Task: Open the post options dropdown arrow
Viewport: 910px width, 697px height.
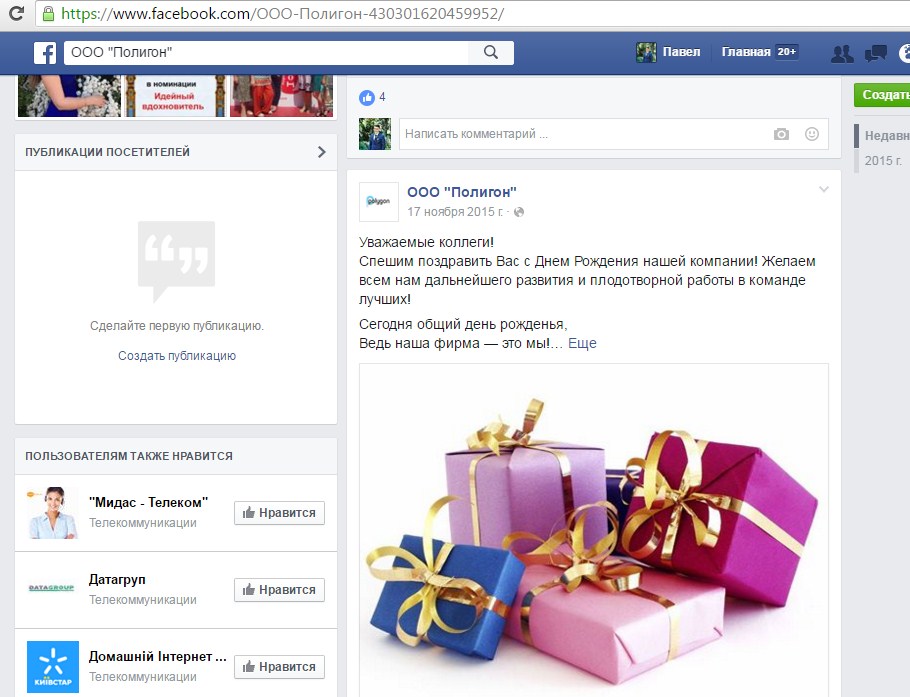Action: [824, 190]
